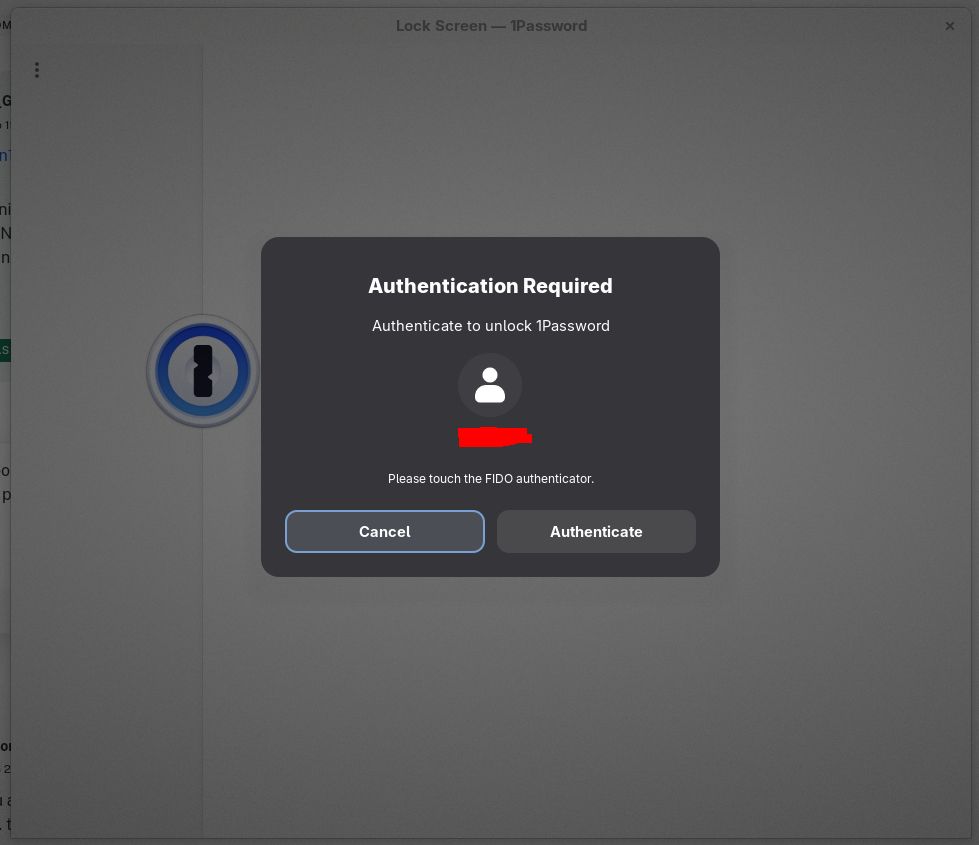Click the user avatar icon in dialog
This screenshot has width=979, height=845.
[490, 385]
